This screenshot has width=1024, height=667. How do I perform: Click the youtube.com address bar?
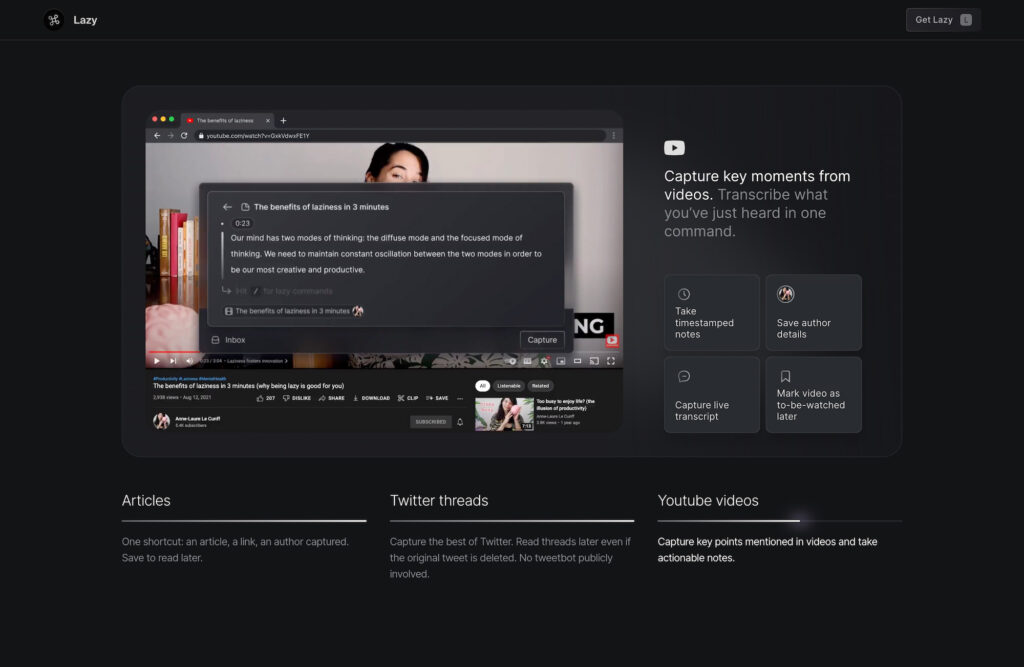(401, 136)
